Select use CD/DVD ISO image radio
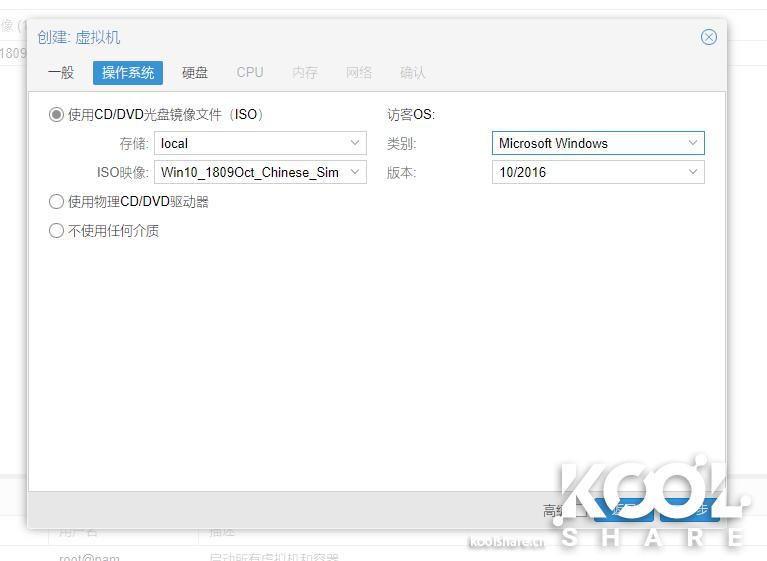This screenshot has height=561, width=767. coord(56,114)
